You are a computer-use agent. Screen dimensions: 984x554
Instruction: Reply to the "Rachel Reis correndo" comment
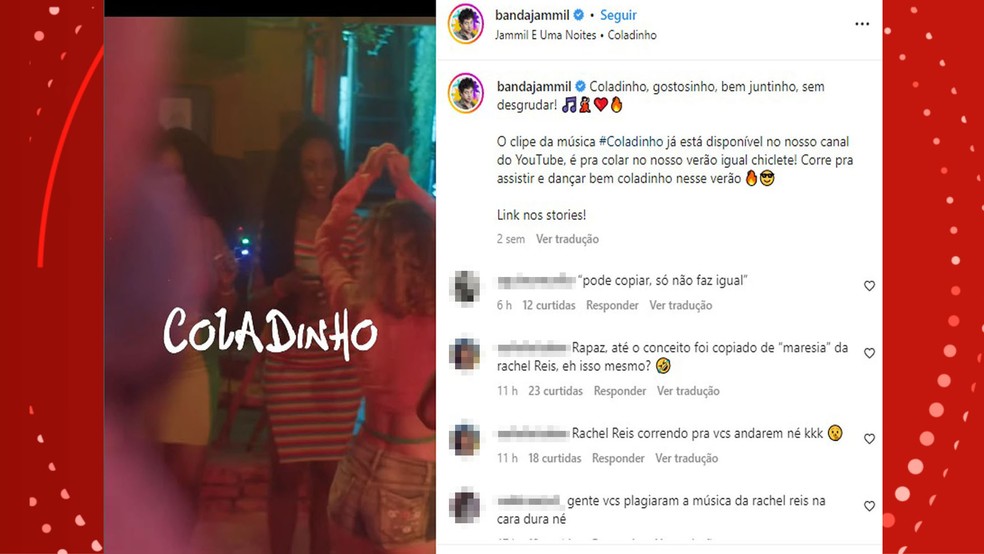tap(618, 459)
